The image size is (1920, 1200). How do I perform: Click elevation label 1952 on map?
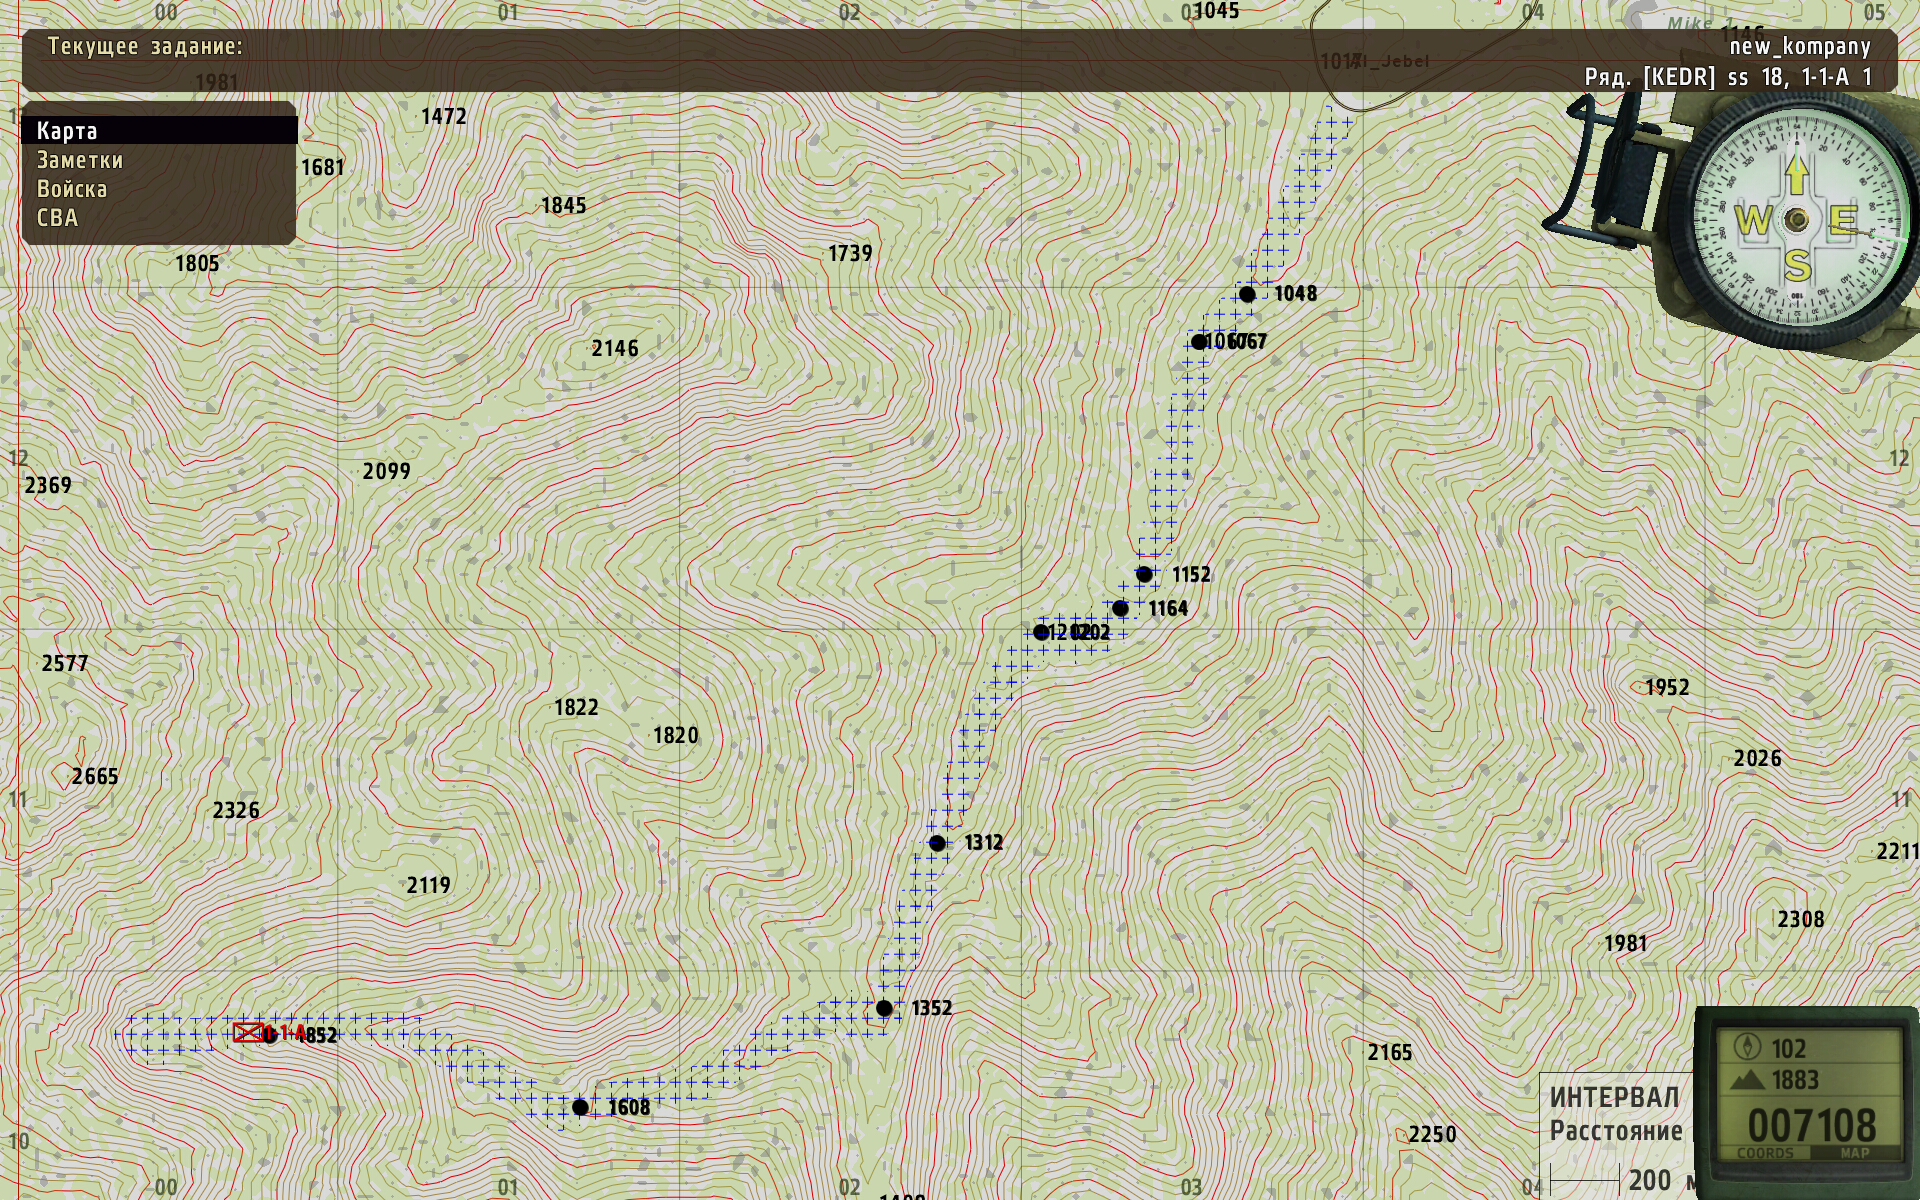(x=1667, y=688)
